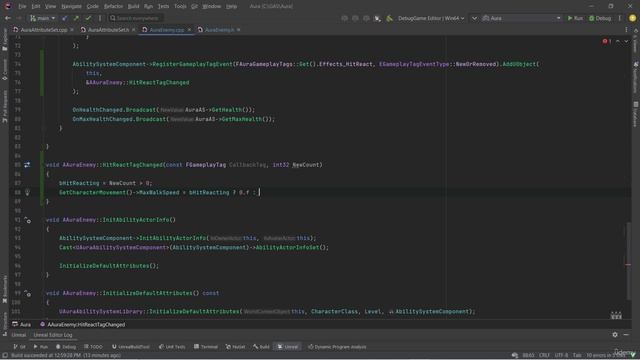Close the AuraAttributeSet.cpp tab
The image size is (640, 360).
tap(72, 30)
